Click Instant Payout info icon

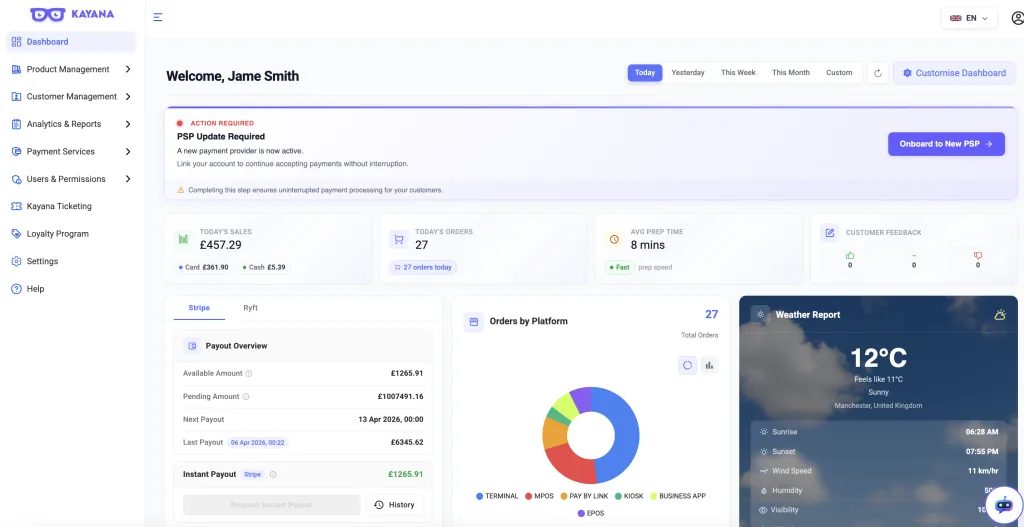click(x=273, y=475)
